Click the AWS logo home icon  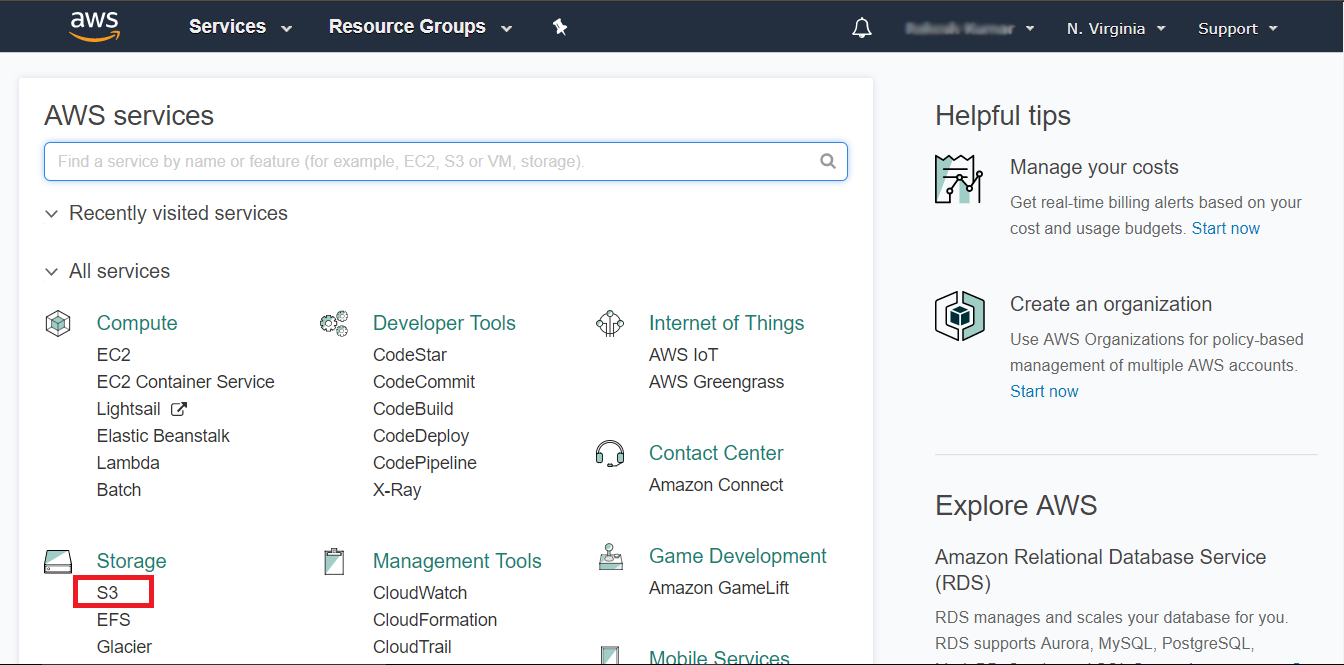94,27
